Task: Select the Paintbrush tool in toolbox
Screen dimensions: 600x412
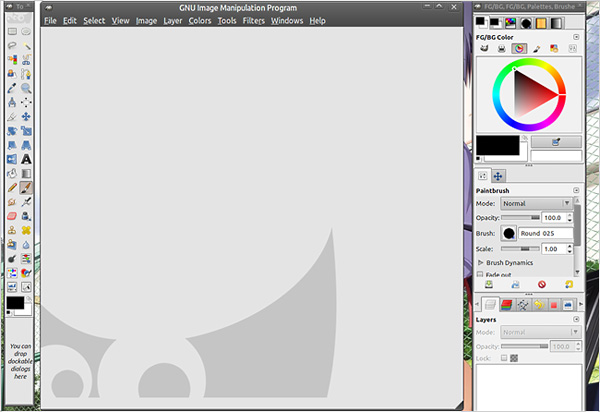Action: [x=26, y=188]
